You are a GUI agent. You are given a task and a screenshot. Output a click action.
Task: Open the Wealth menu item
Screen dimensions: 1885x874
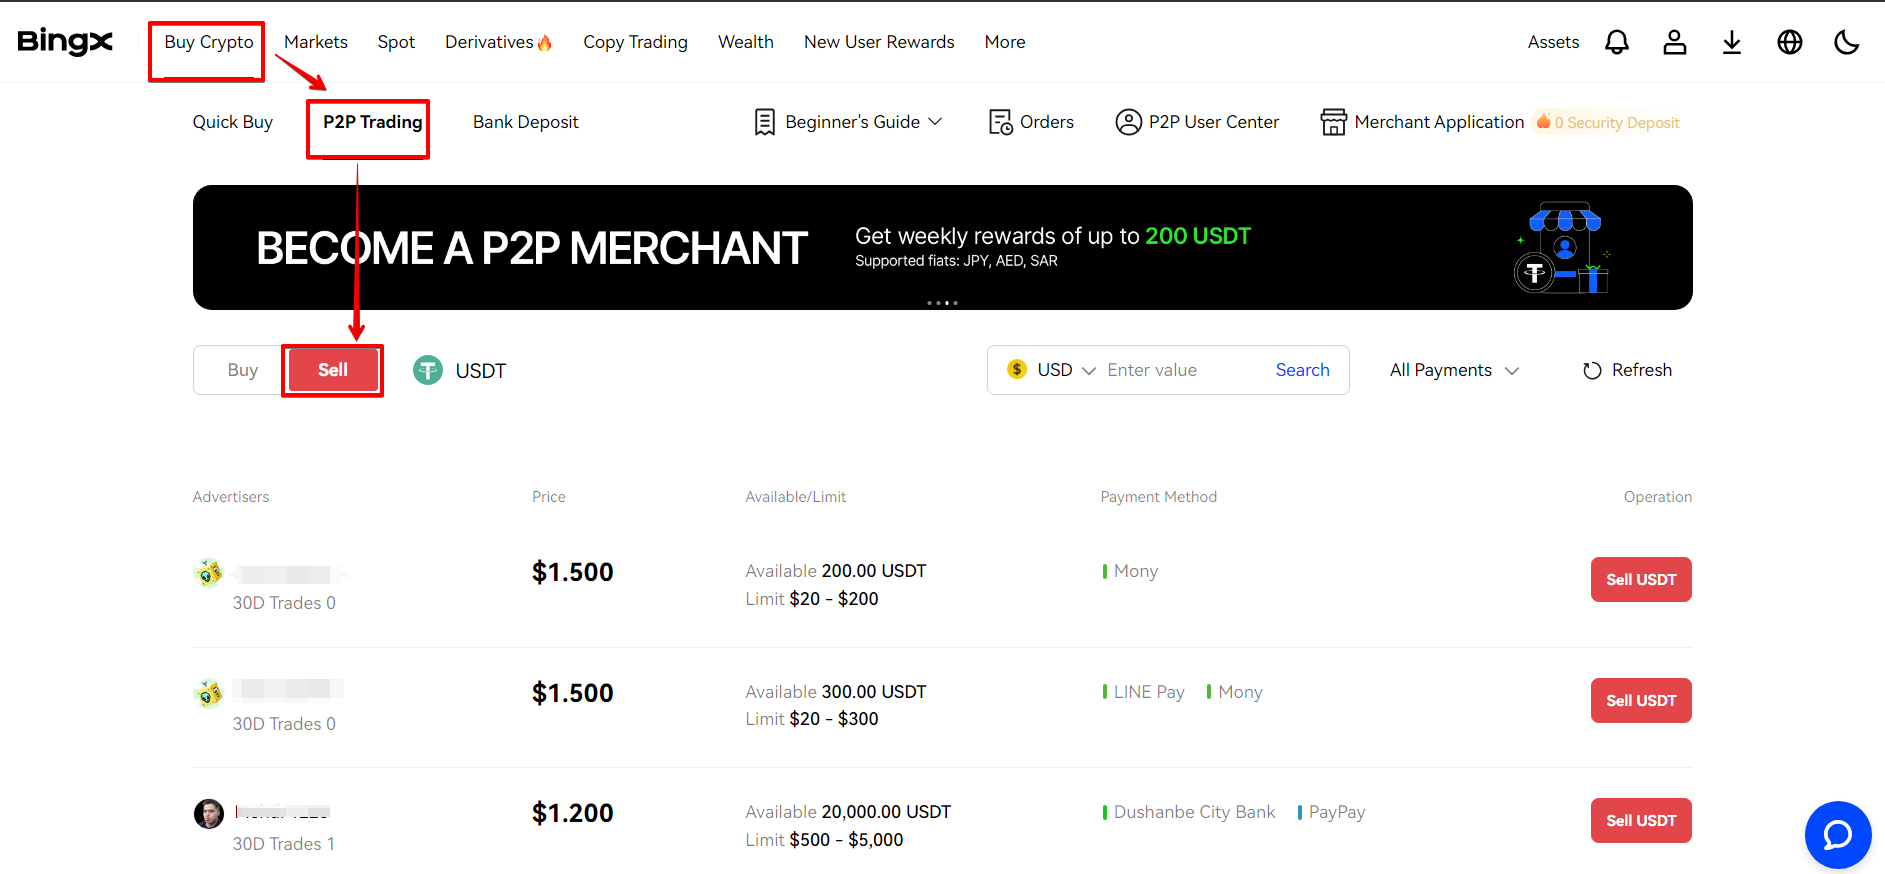(746, 42)
